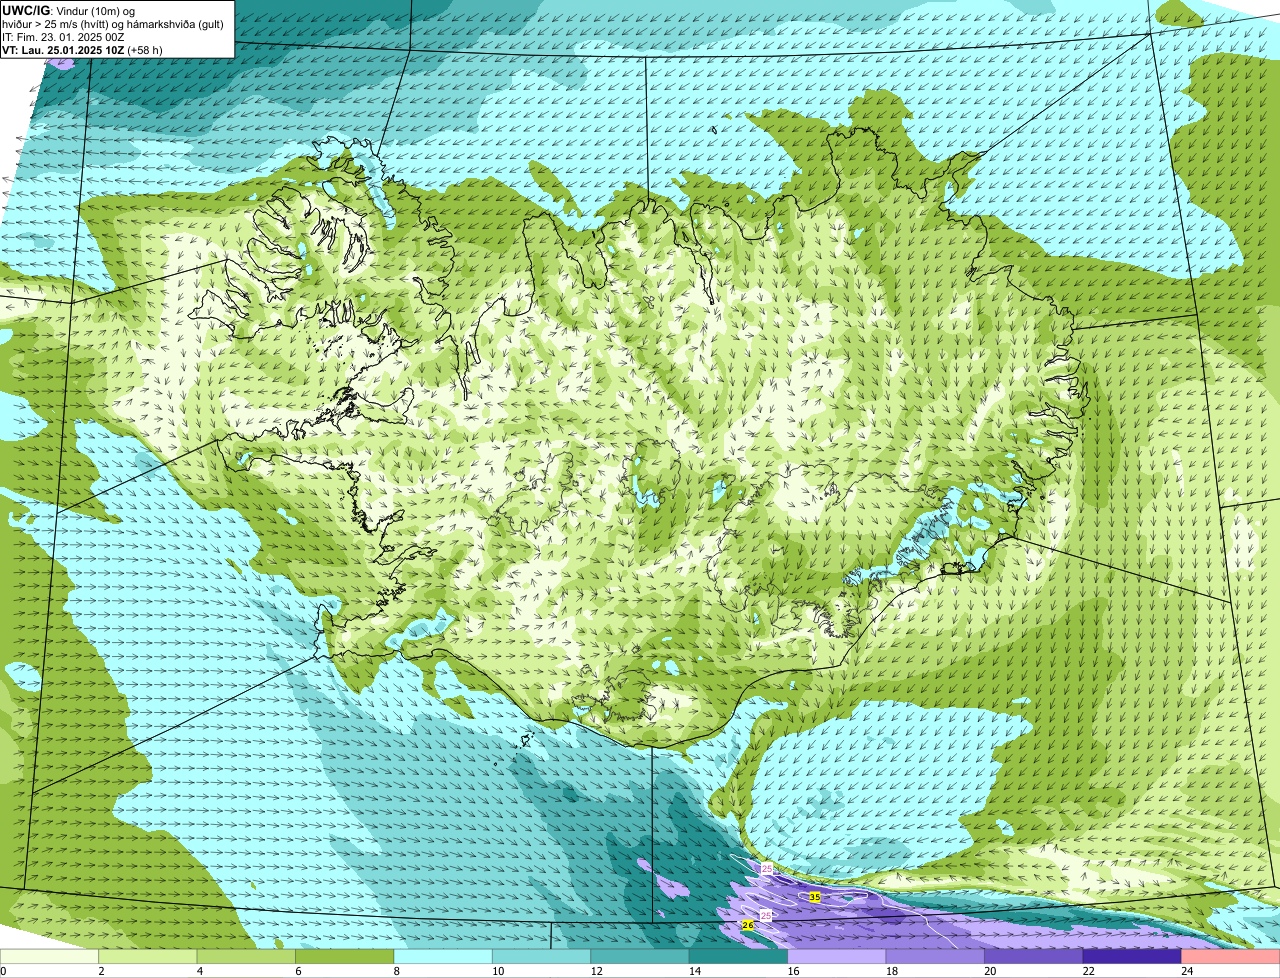Click the legend scale value 12
The width and height of the screenshot is (1280, 978).
tap(596, 971)
